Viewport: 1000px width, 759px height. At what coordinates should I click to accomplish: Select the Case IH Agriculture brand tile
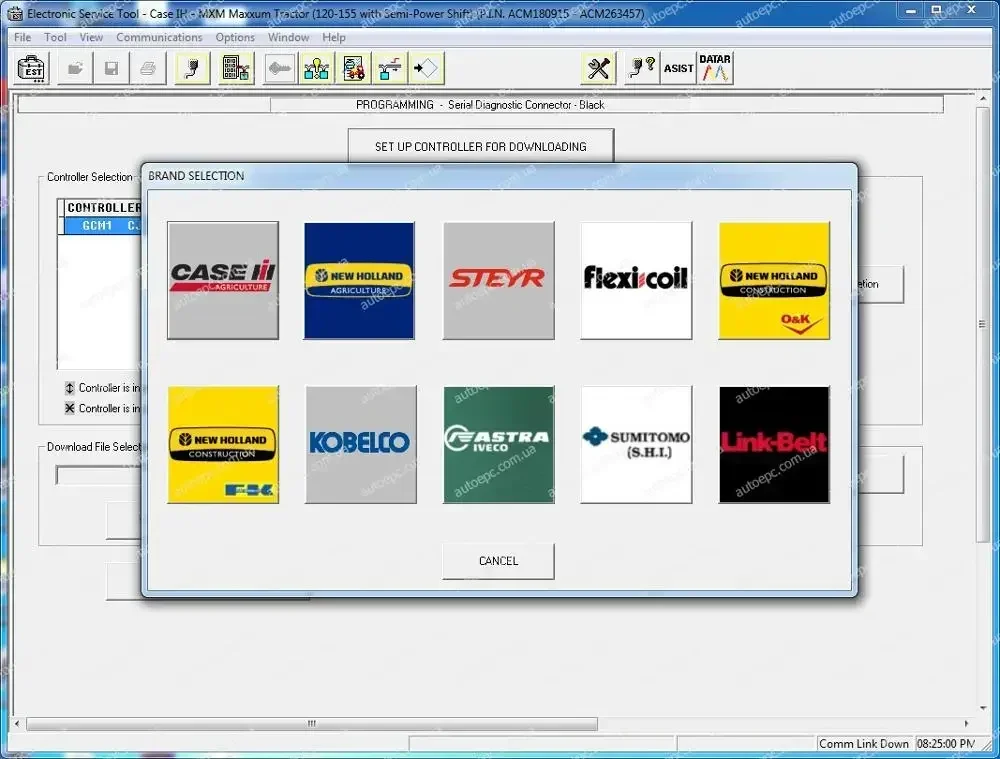(223, 281)
